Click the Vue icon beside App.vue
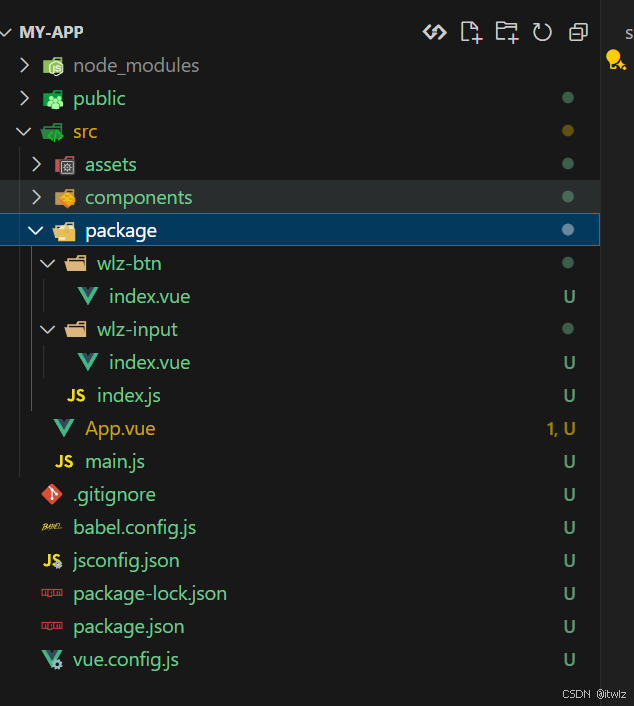The height and width of the screenshot is (706, 634). click(x=64, y=428)
